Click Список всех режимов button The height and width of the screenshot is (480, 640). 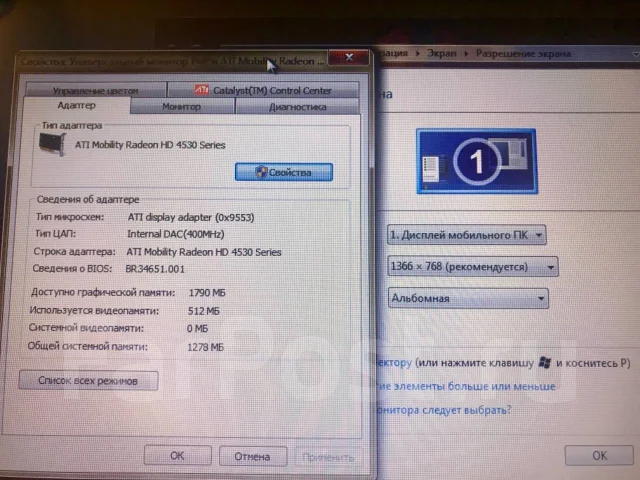(x=88, y=380)
